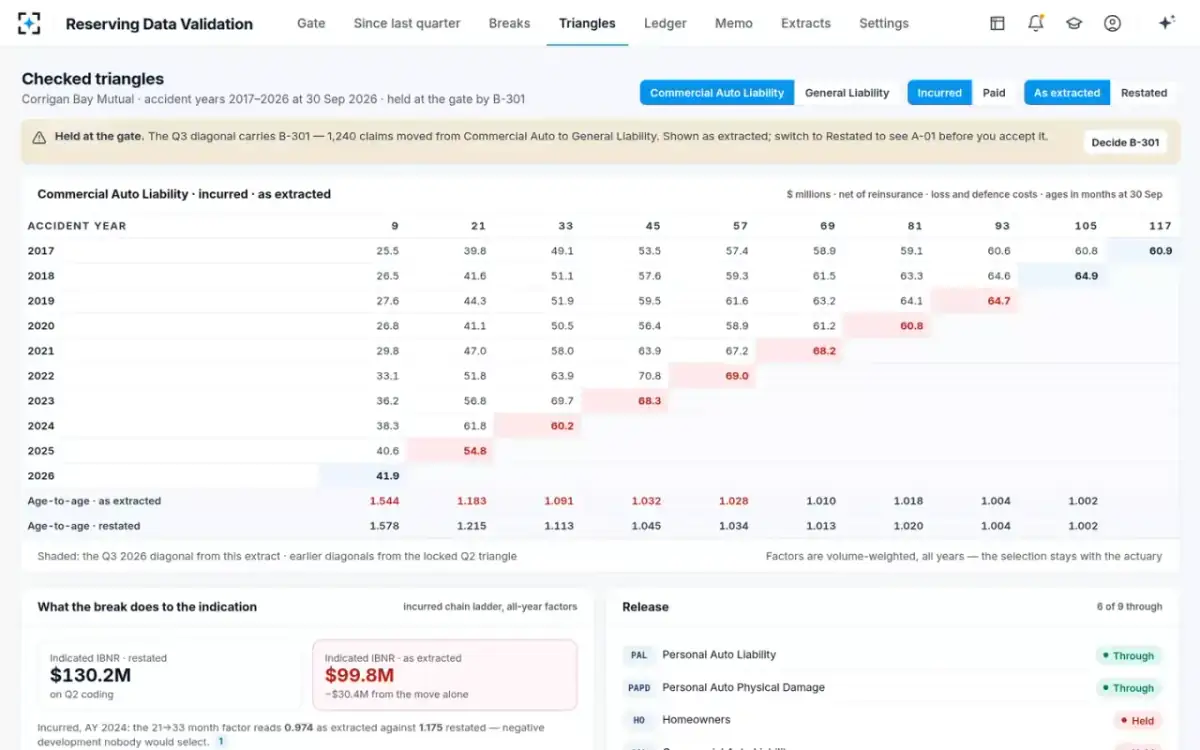1200x750 pixels.
Task: Go to the Extracts tab
Action: click(x=806, y=23)
